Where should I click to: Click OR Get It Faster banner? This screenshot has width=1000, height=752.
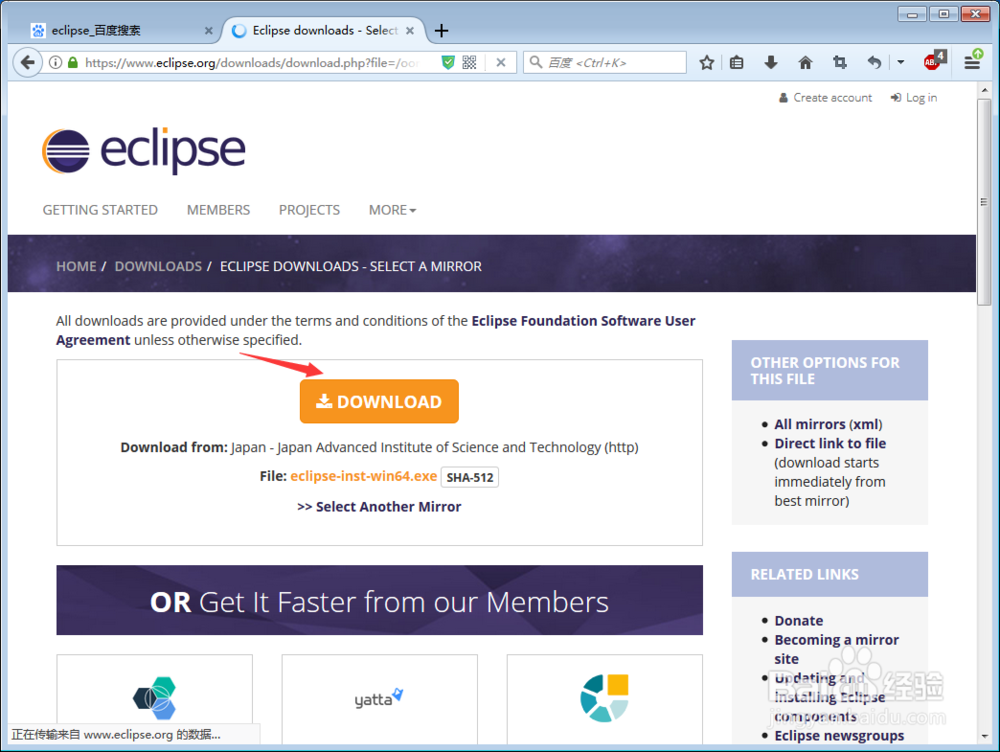pos(379,600)
